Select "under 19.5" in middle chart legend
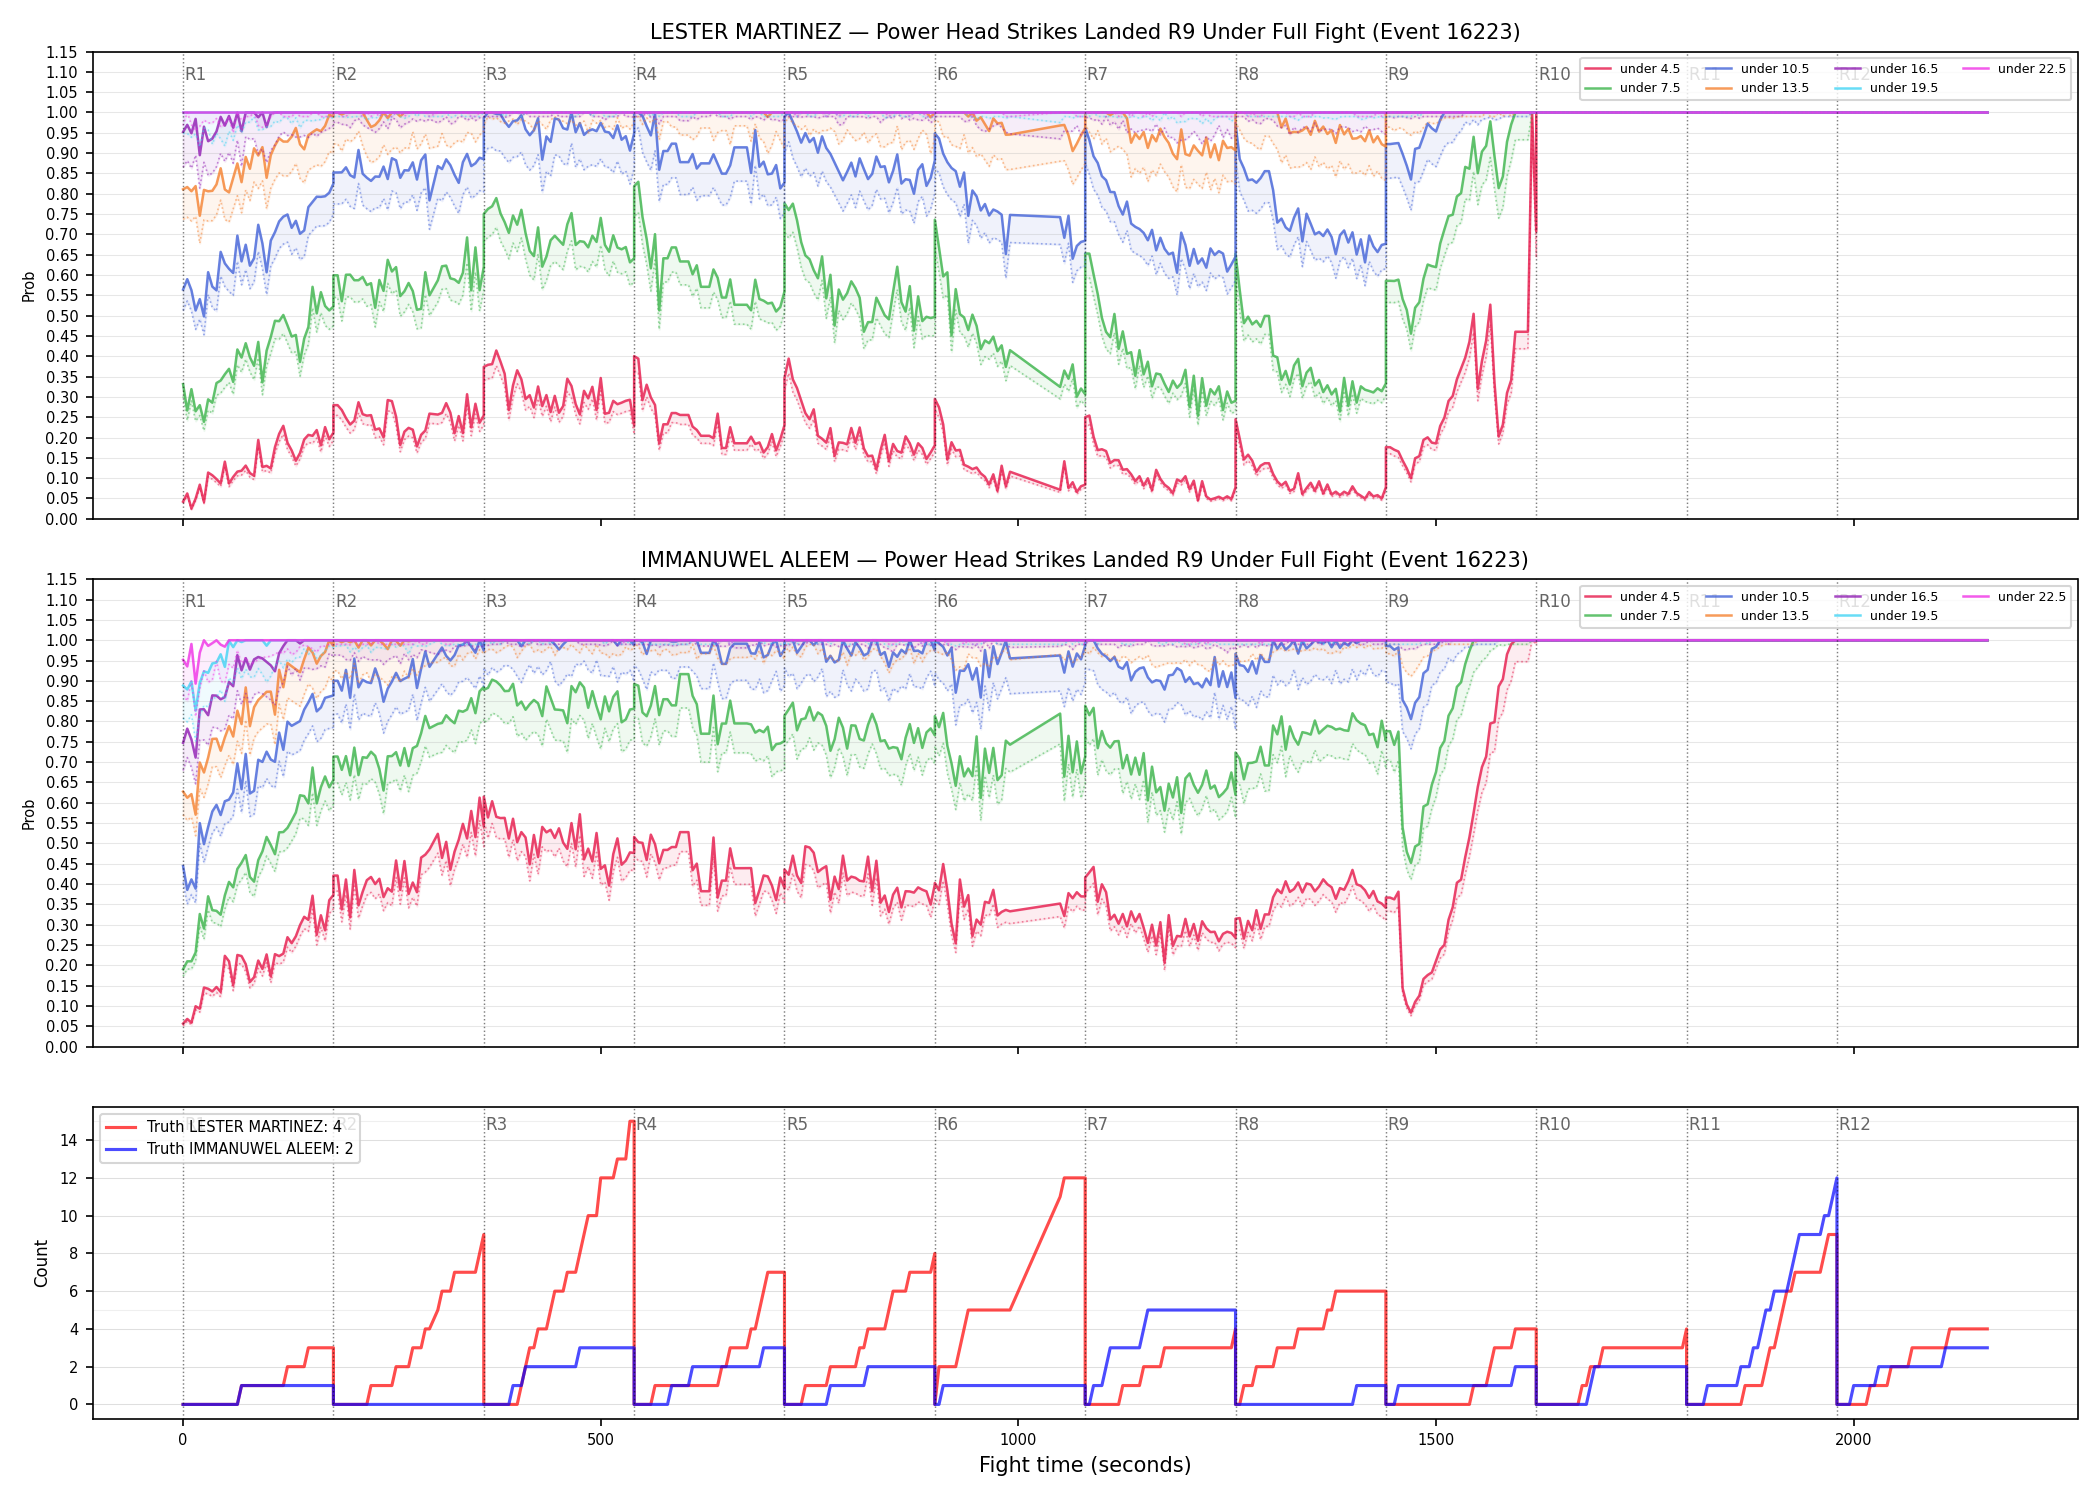 coord(1886,616)
